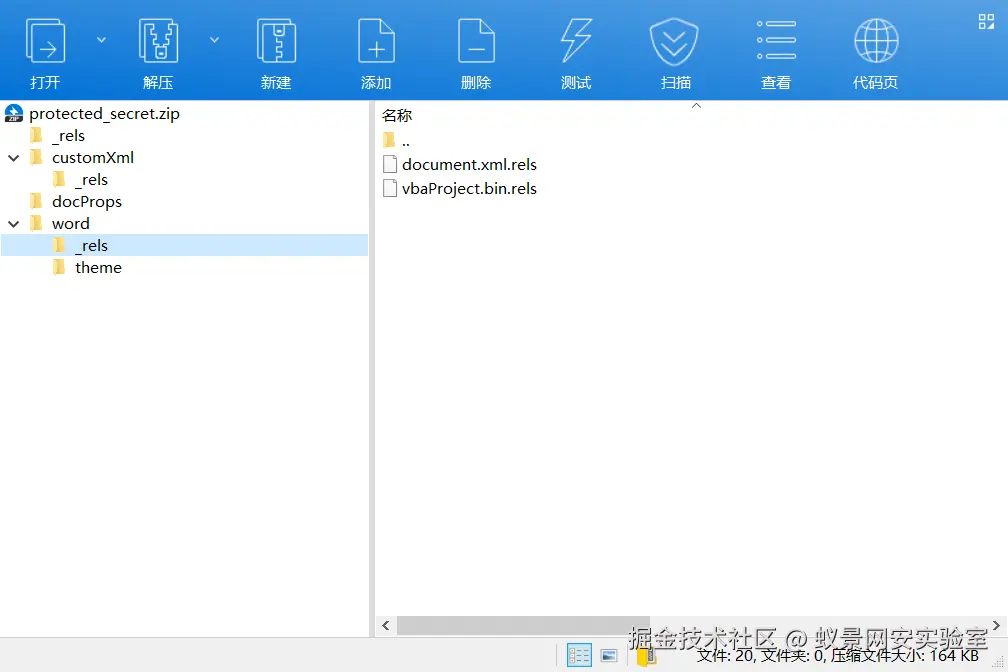Click the parent folder '..' icon
The height and width of the screenshot is (672, 1008).
tap(389, 140)
